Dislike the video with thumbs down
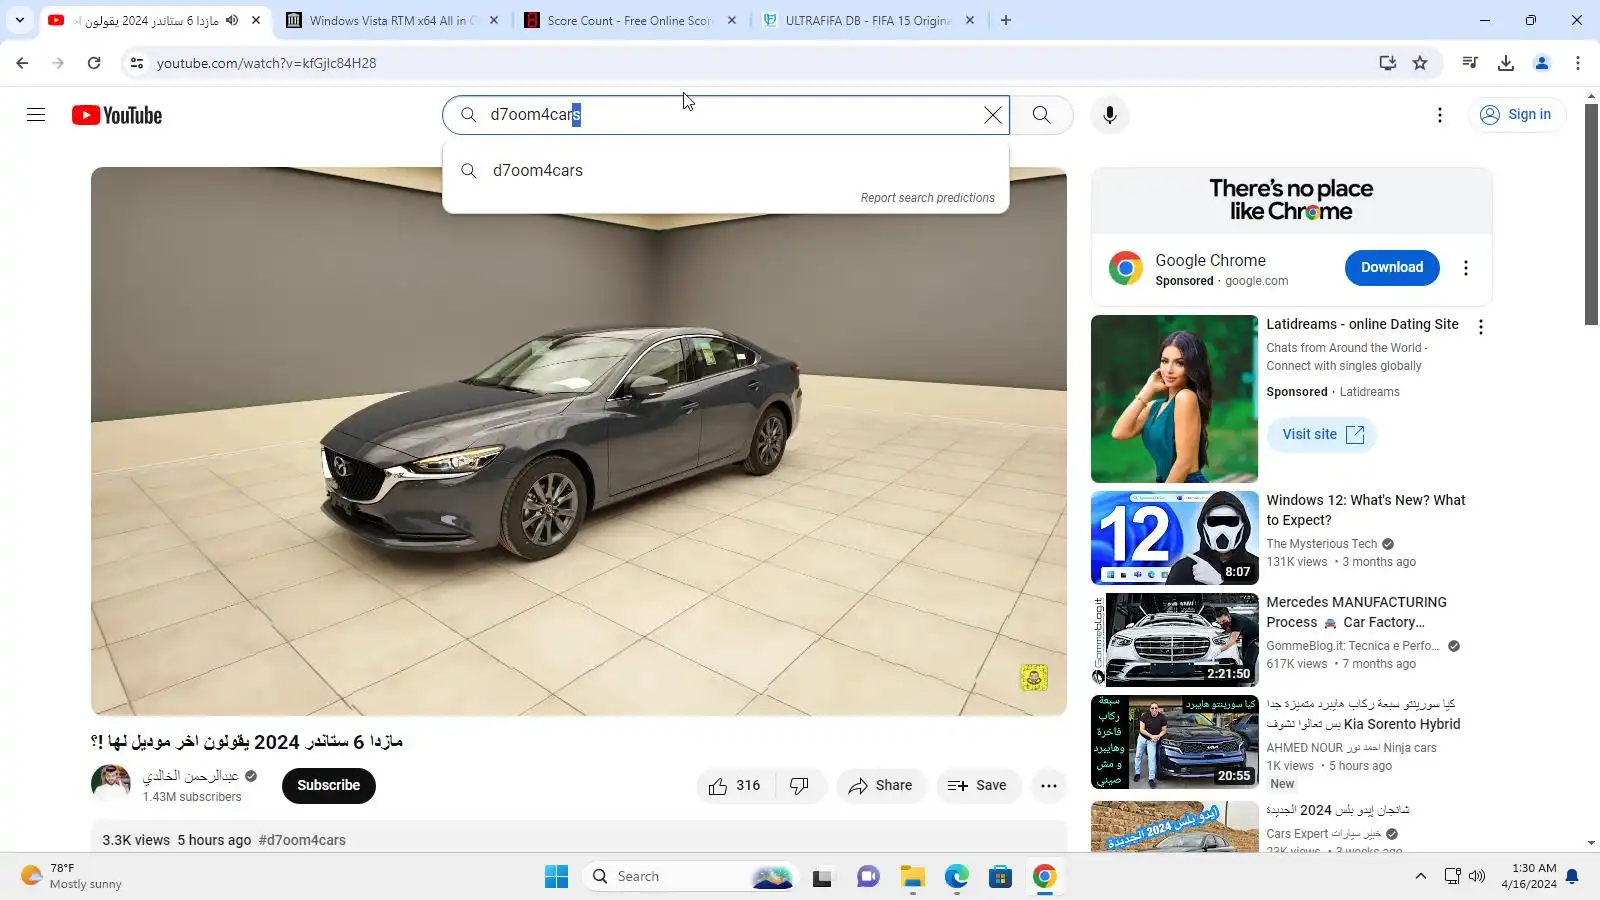This screenshot has width=1600, height=900. 800,786
